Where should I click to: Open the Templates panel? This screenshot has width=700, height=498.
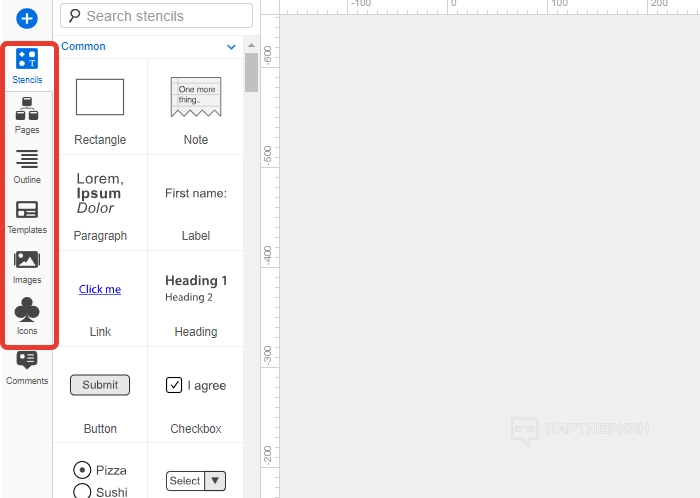click(x=27, y=217)
